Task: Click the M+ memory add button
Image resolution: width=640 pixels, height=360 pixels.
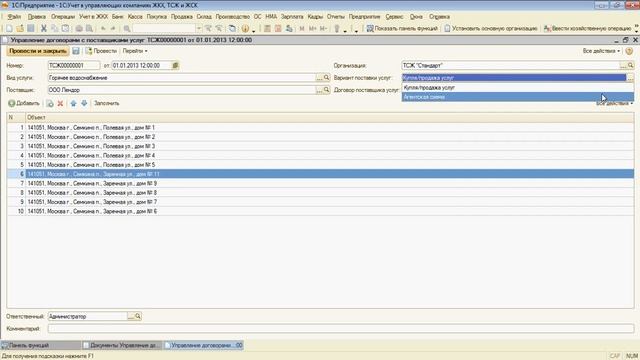Action: coord(313,29)
